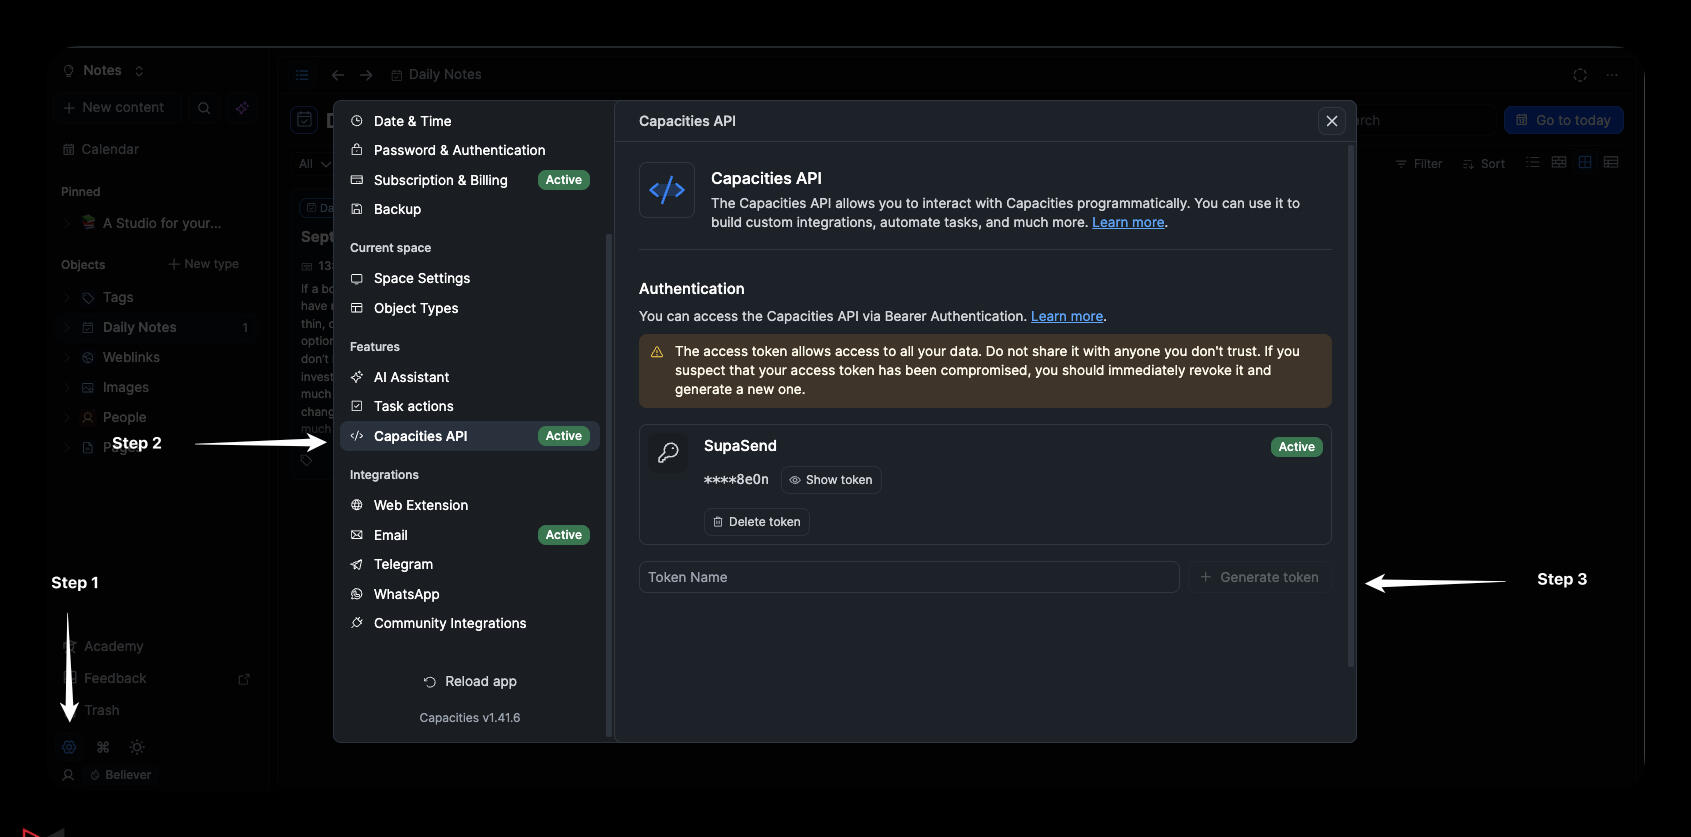Open Learn more link under Authentication
The image size is (1691, 837).
point(1066,316)
